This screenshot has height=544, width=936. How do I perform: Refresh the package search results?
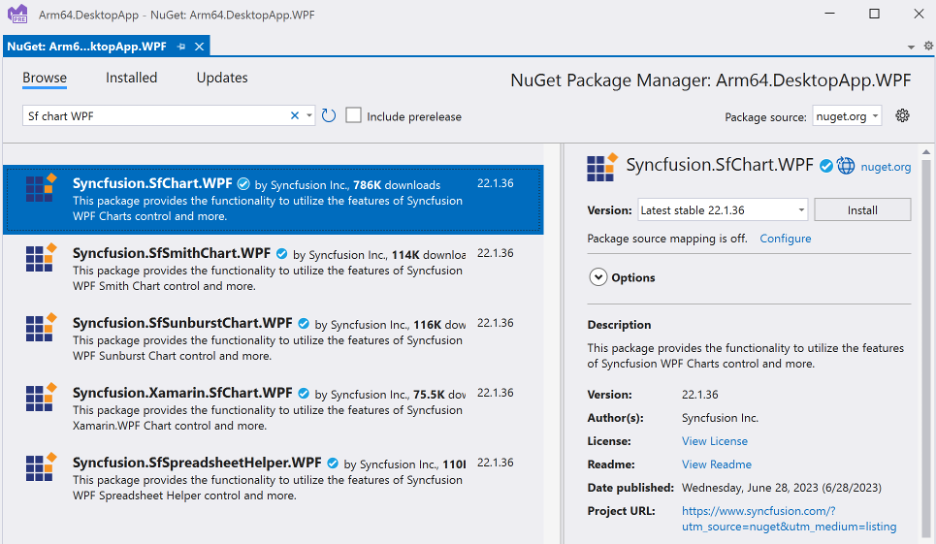click(329, 115)
